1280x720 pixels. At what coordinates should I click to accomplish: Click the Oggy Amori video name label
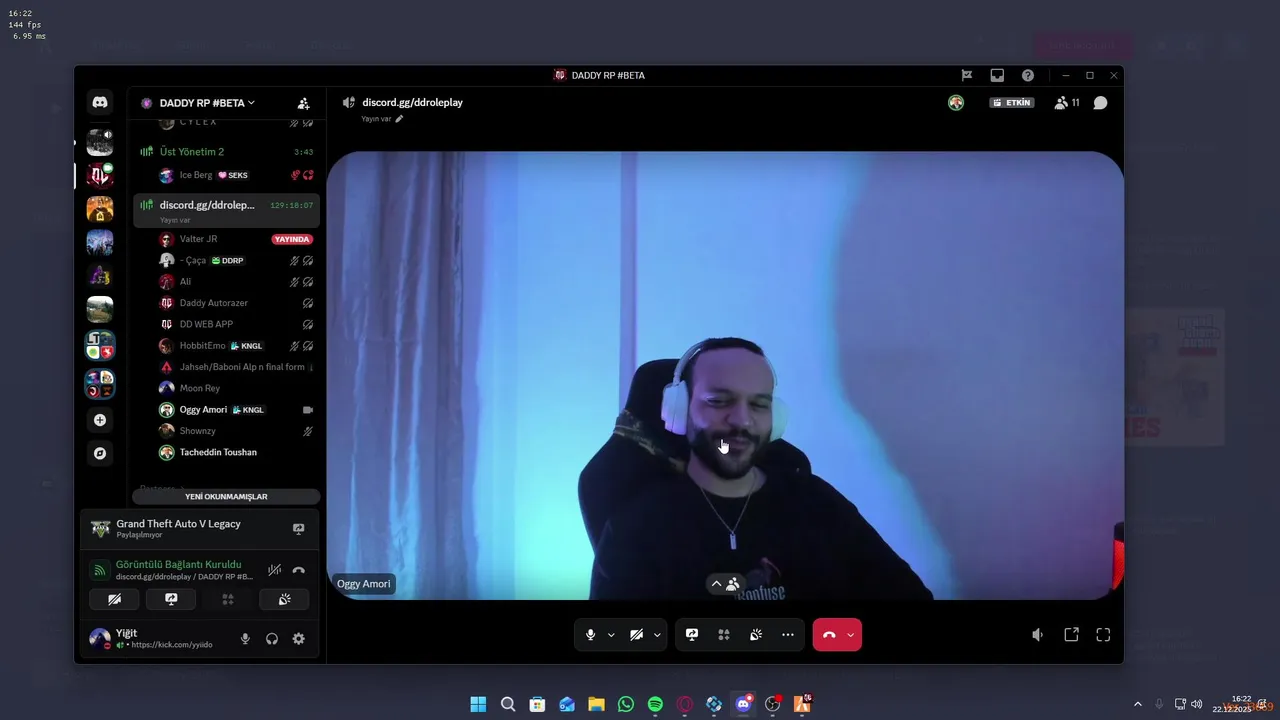pyautogui.click(x=364, y=584)
